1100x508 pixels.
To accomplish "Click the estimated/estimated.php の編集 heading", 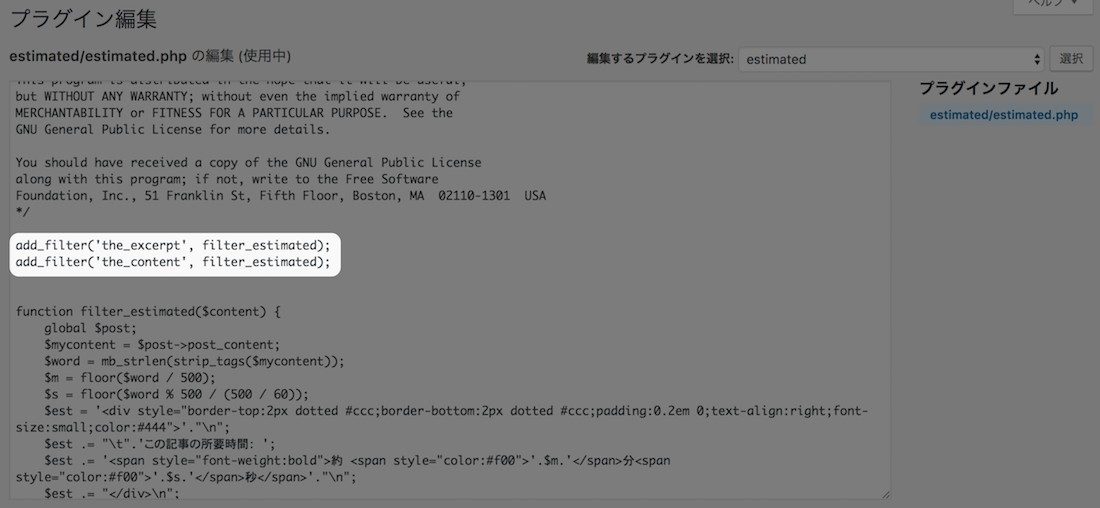I will [x=150, y=56].
